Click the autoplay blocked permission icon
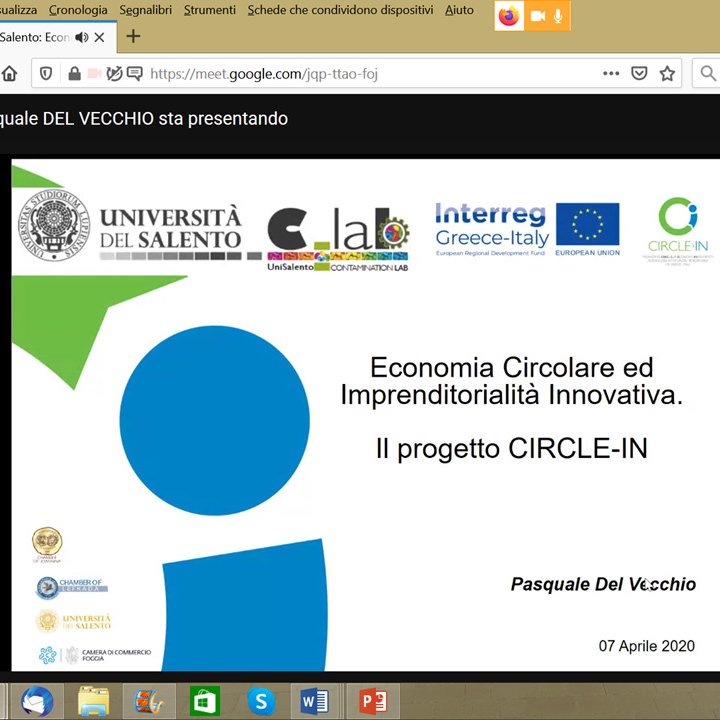Viewport: 720px width, 720px height. click(x=114, y=73)
